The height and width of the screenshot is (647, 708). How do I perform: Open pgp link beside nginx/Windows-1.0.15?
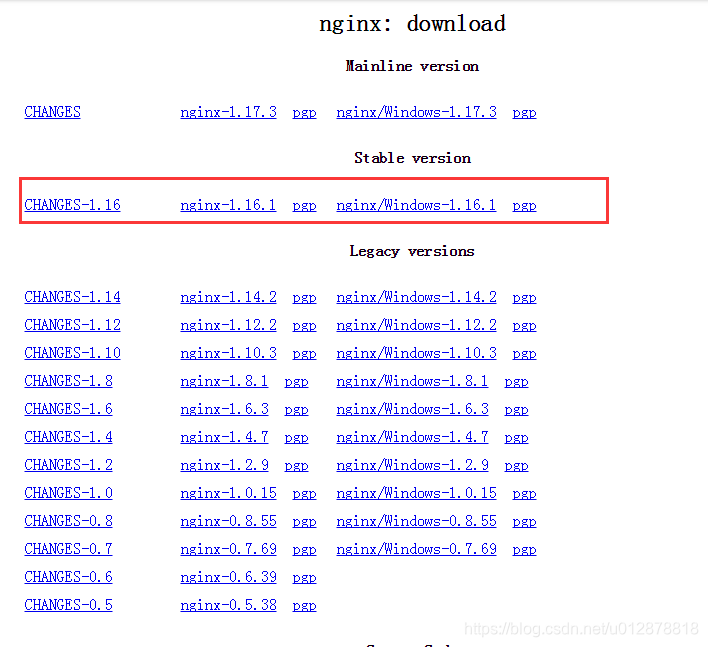point(524,494)
